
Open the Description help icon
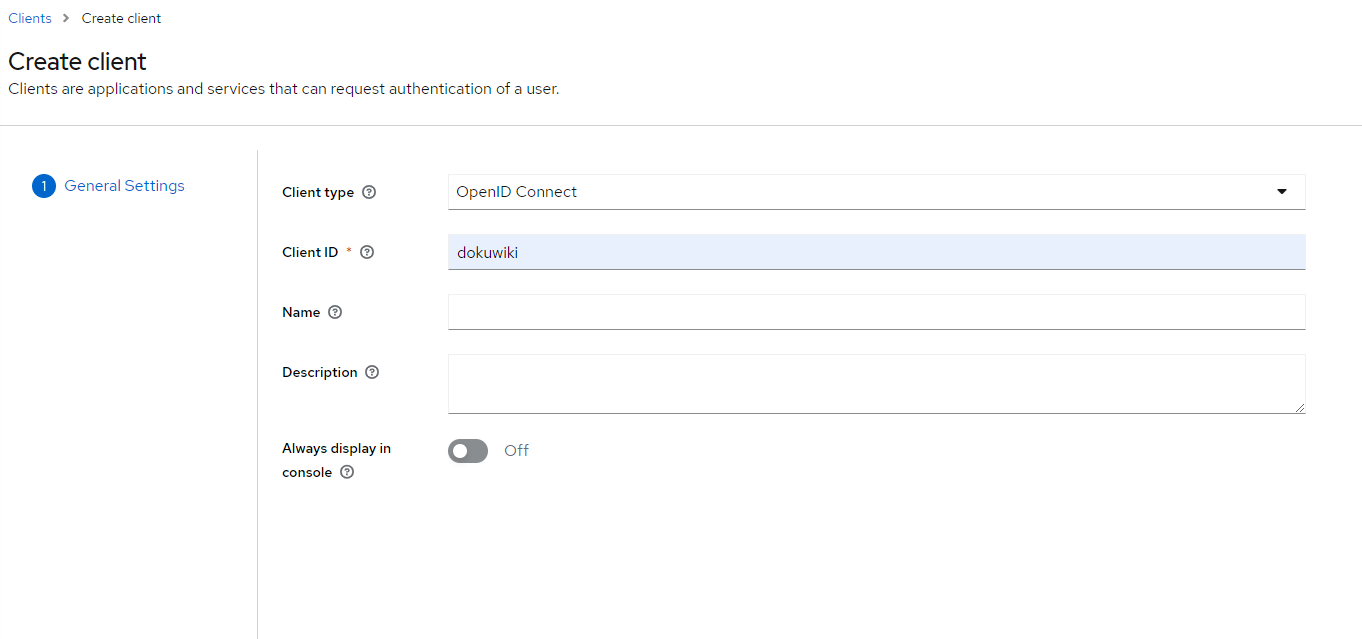(x=372, y=372)
